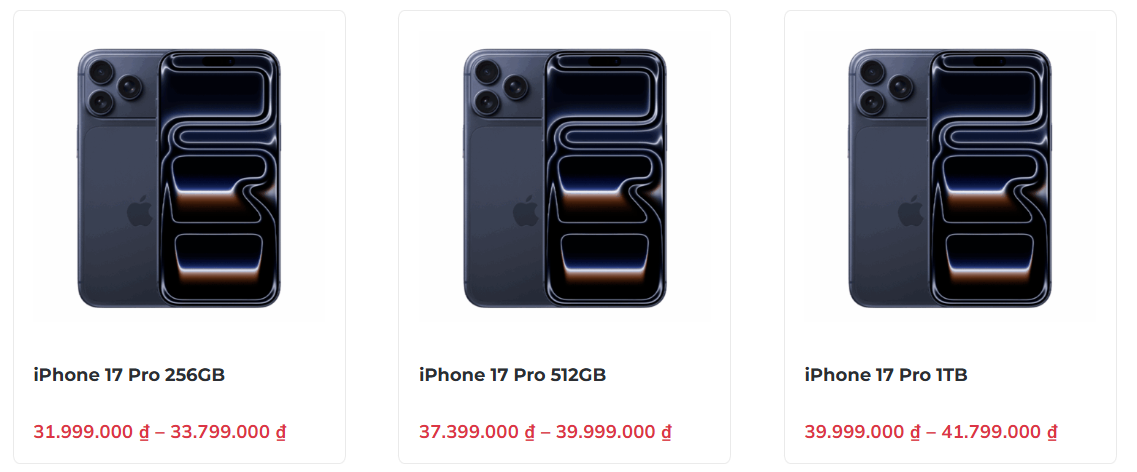The height and width of the screenshot is (472, 1137).
Task: Select the iPhone 17 Pro 1TB title
Action: pyautogui.click(x=885, y=375)
